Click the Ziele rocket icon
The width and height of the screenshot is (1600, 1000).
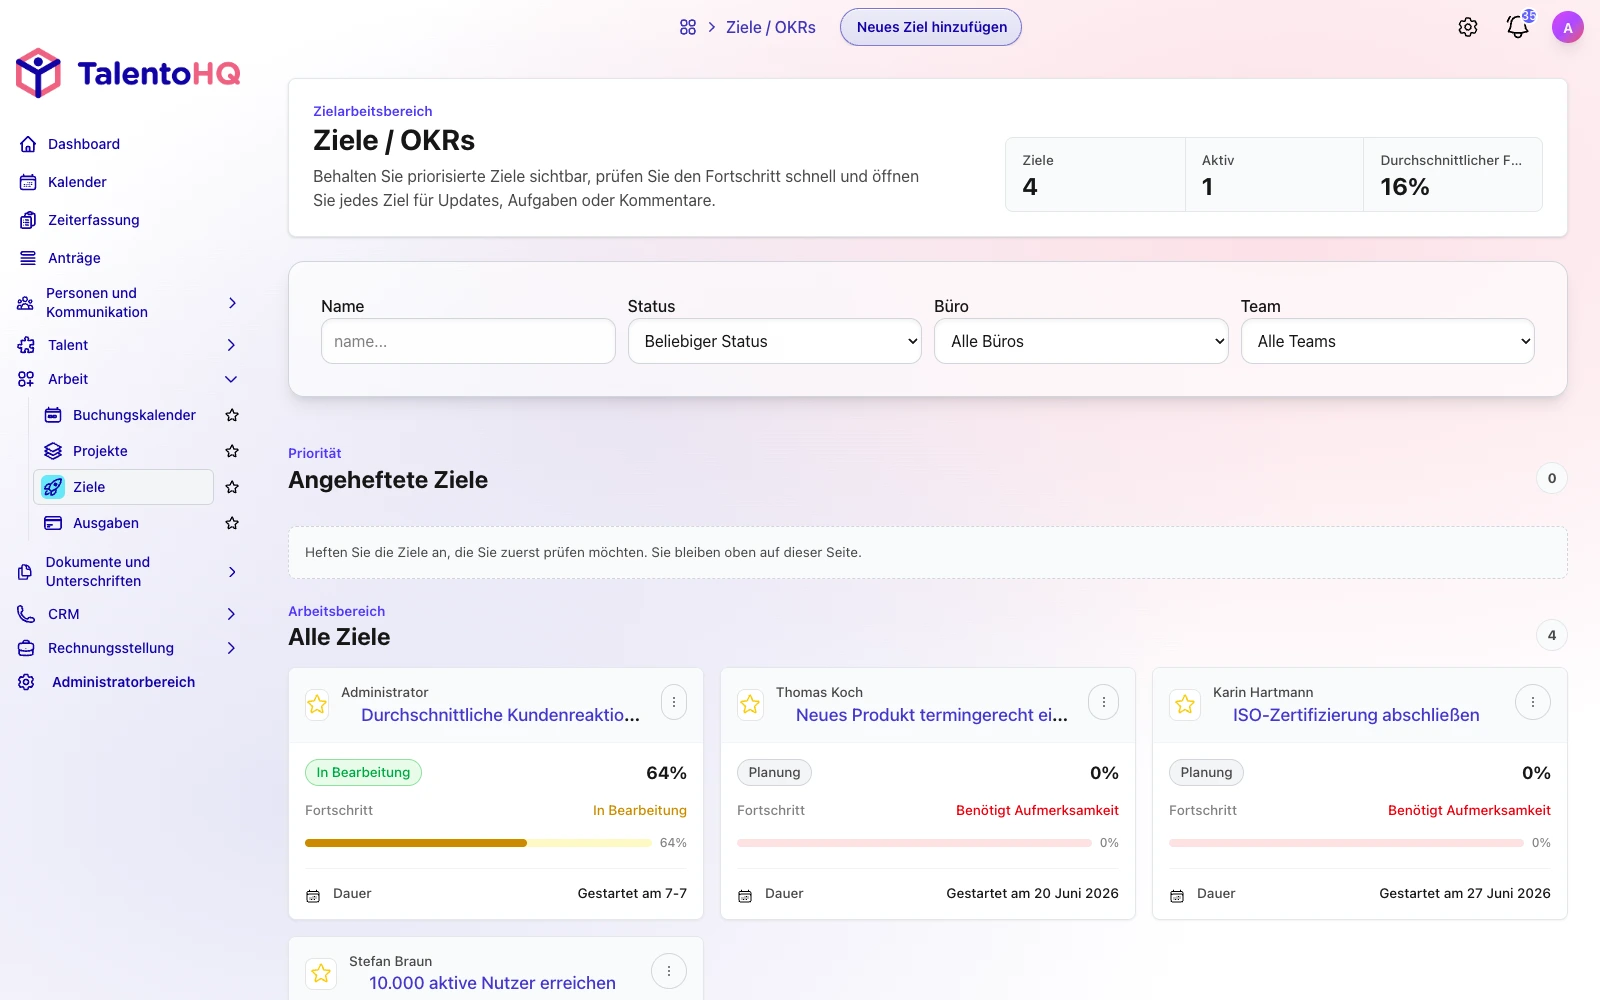[53, 487]
